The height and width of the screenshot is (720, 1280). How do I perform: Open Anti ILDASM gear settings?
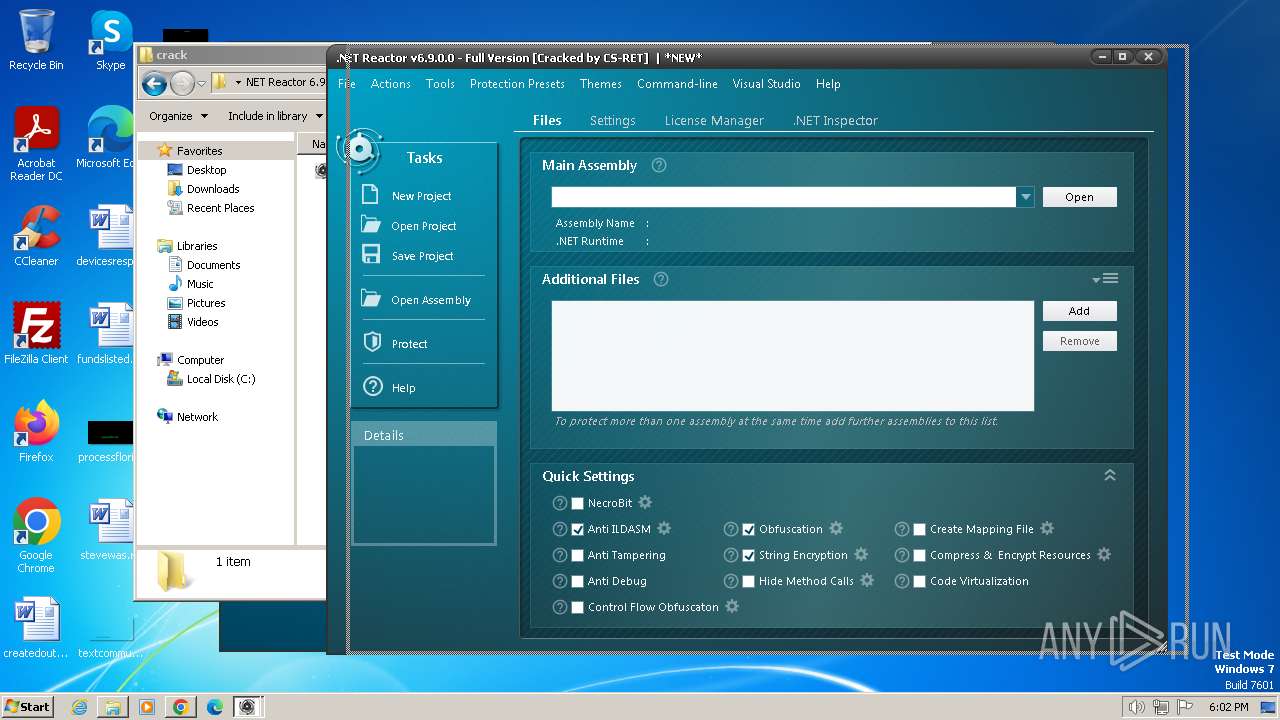(x=664, y=528)
